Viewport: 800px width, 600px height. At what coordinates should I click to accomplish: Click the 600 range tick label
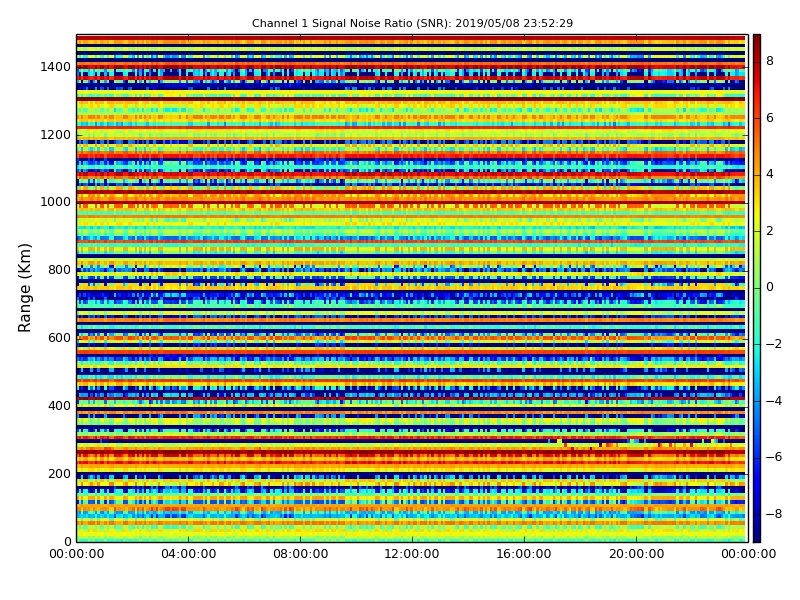tap(59, 338)
